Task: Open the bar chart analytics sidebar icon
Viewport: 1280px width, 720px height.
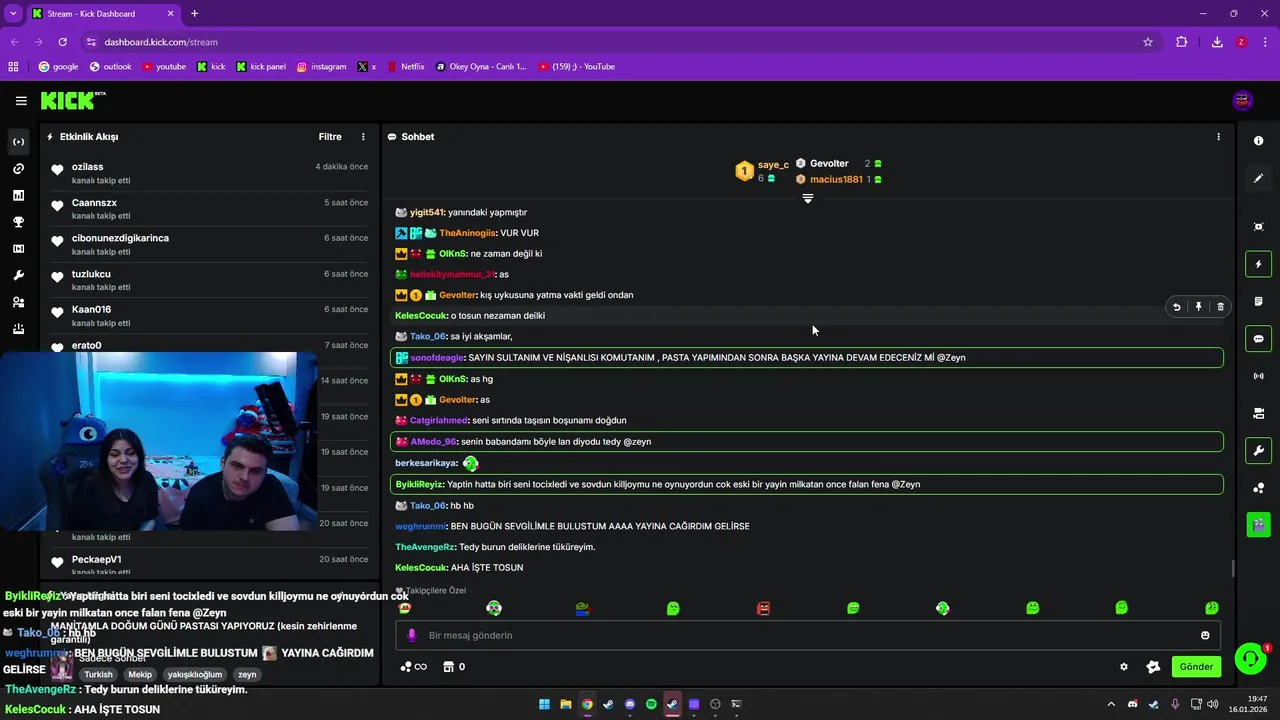Action: pyautogui.click(x=18, y=196)
